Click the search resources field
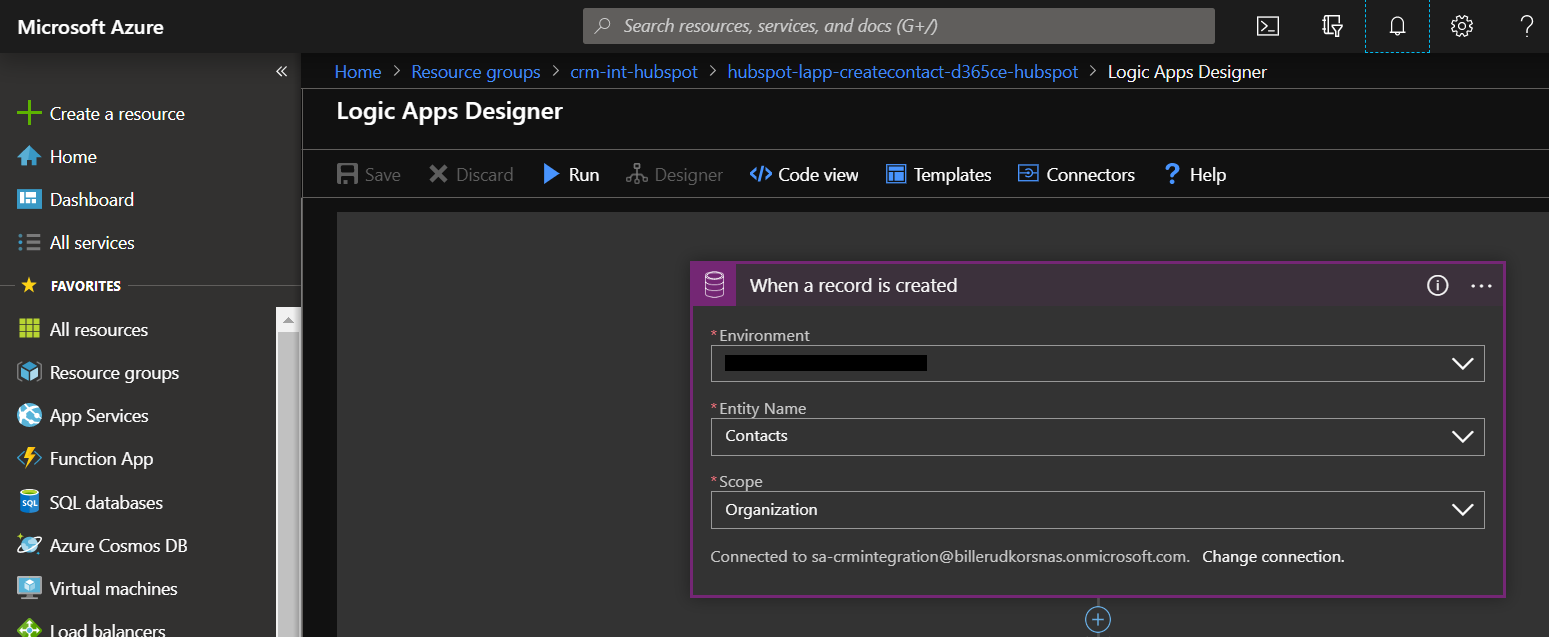The image size is (1549, 637). [898, 25]
